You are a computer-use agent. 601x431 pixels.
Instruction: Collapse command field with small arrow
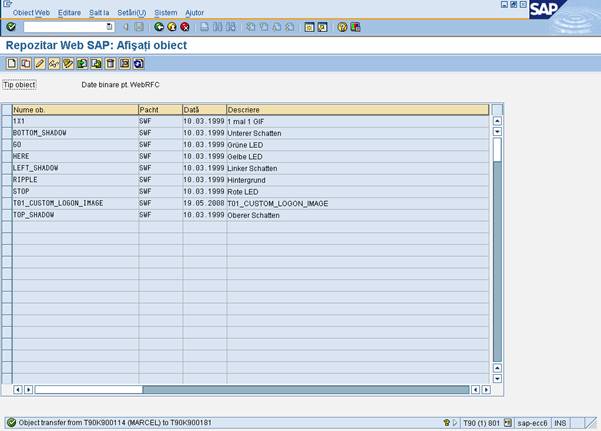click(126, 27)
